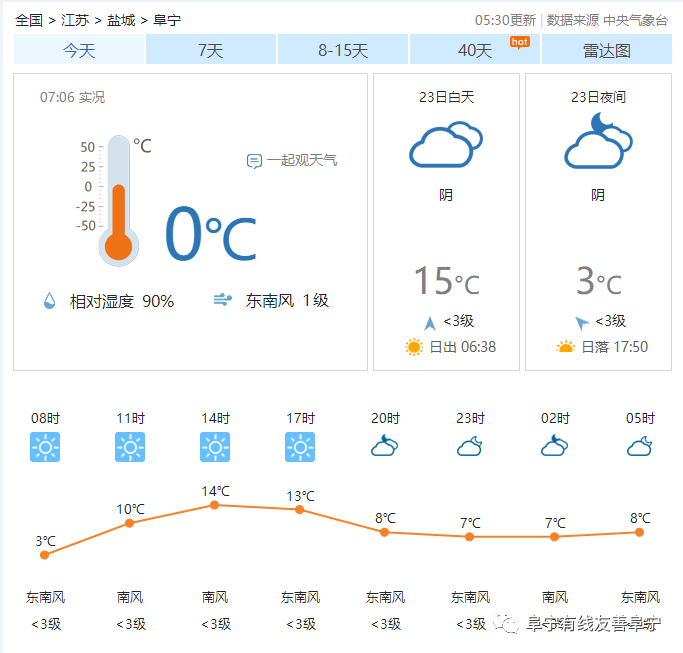Switch to the 7天 forecast tab
This screenshot has width=683, height=653.
pos(211,50)
